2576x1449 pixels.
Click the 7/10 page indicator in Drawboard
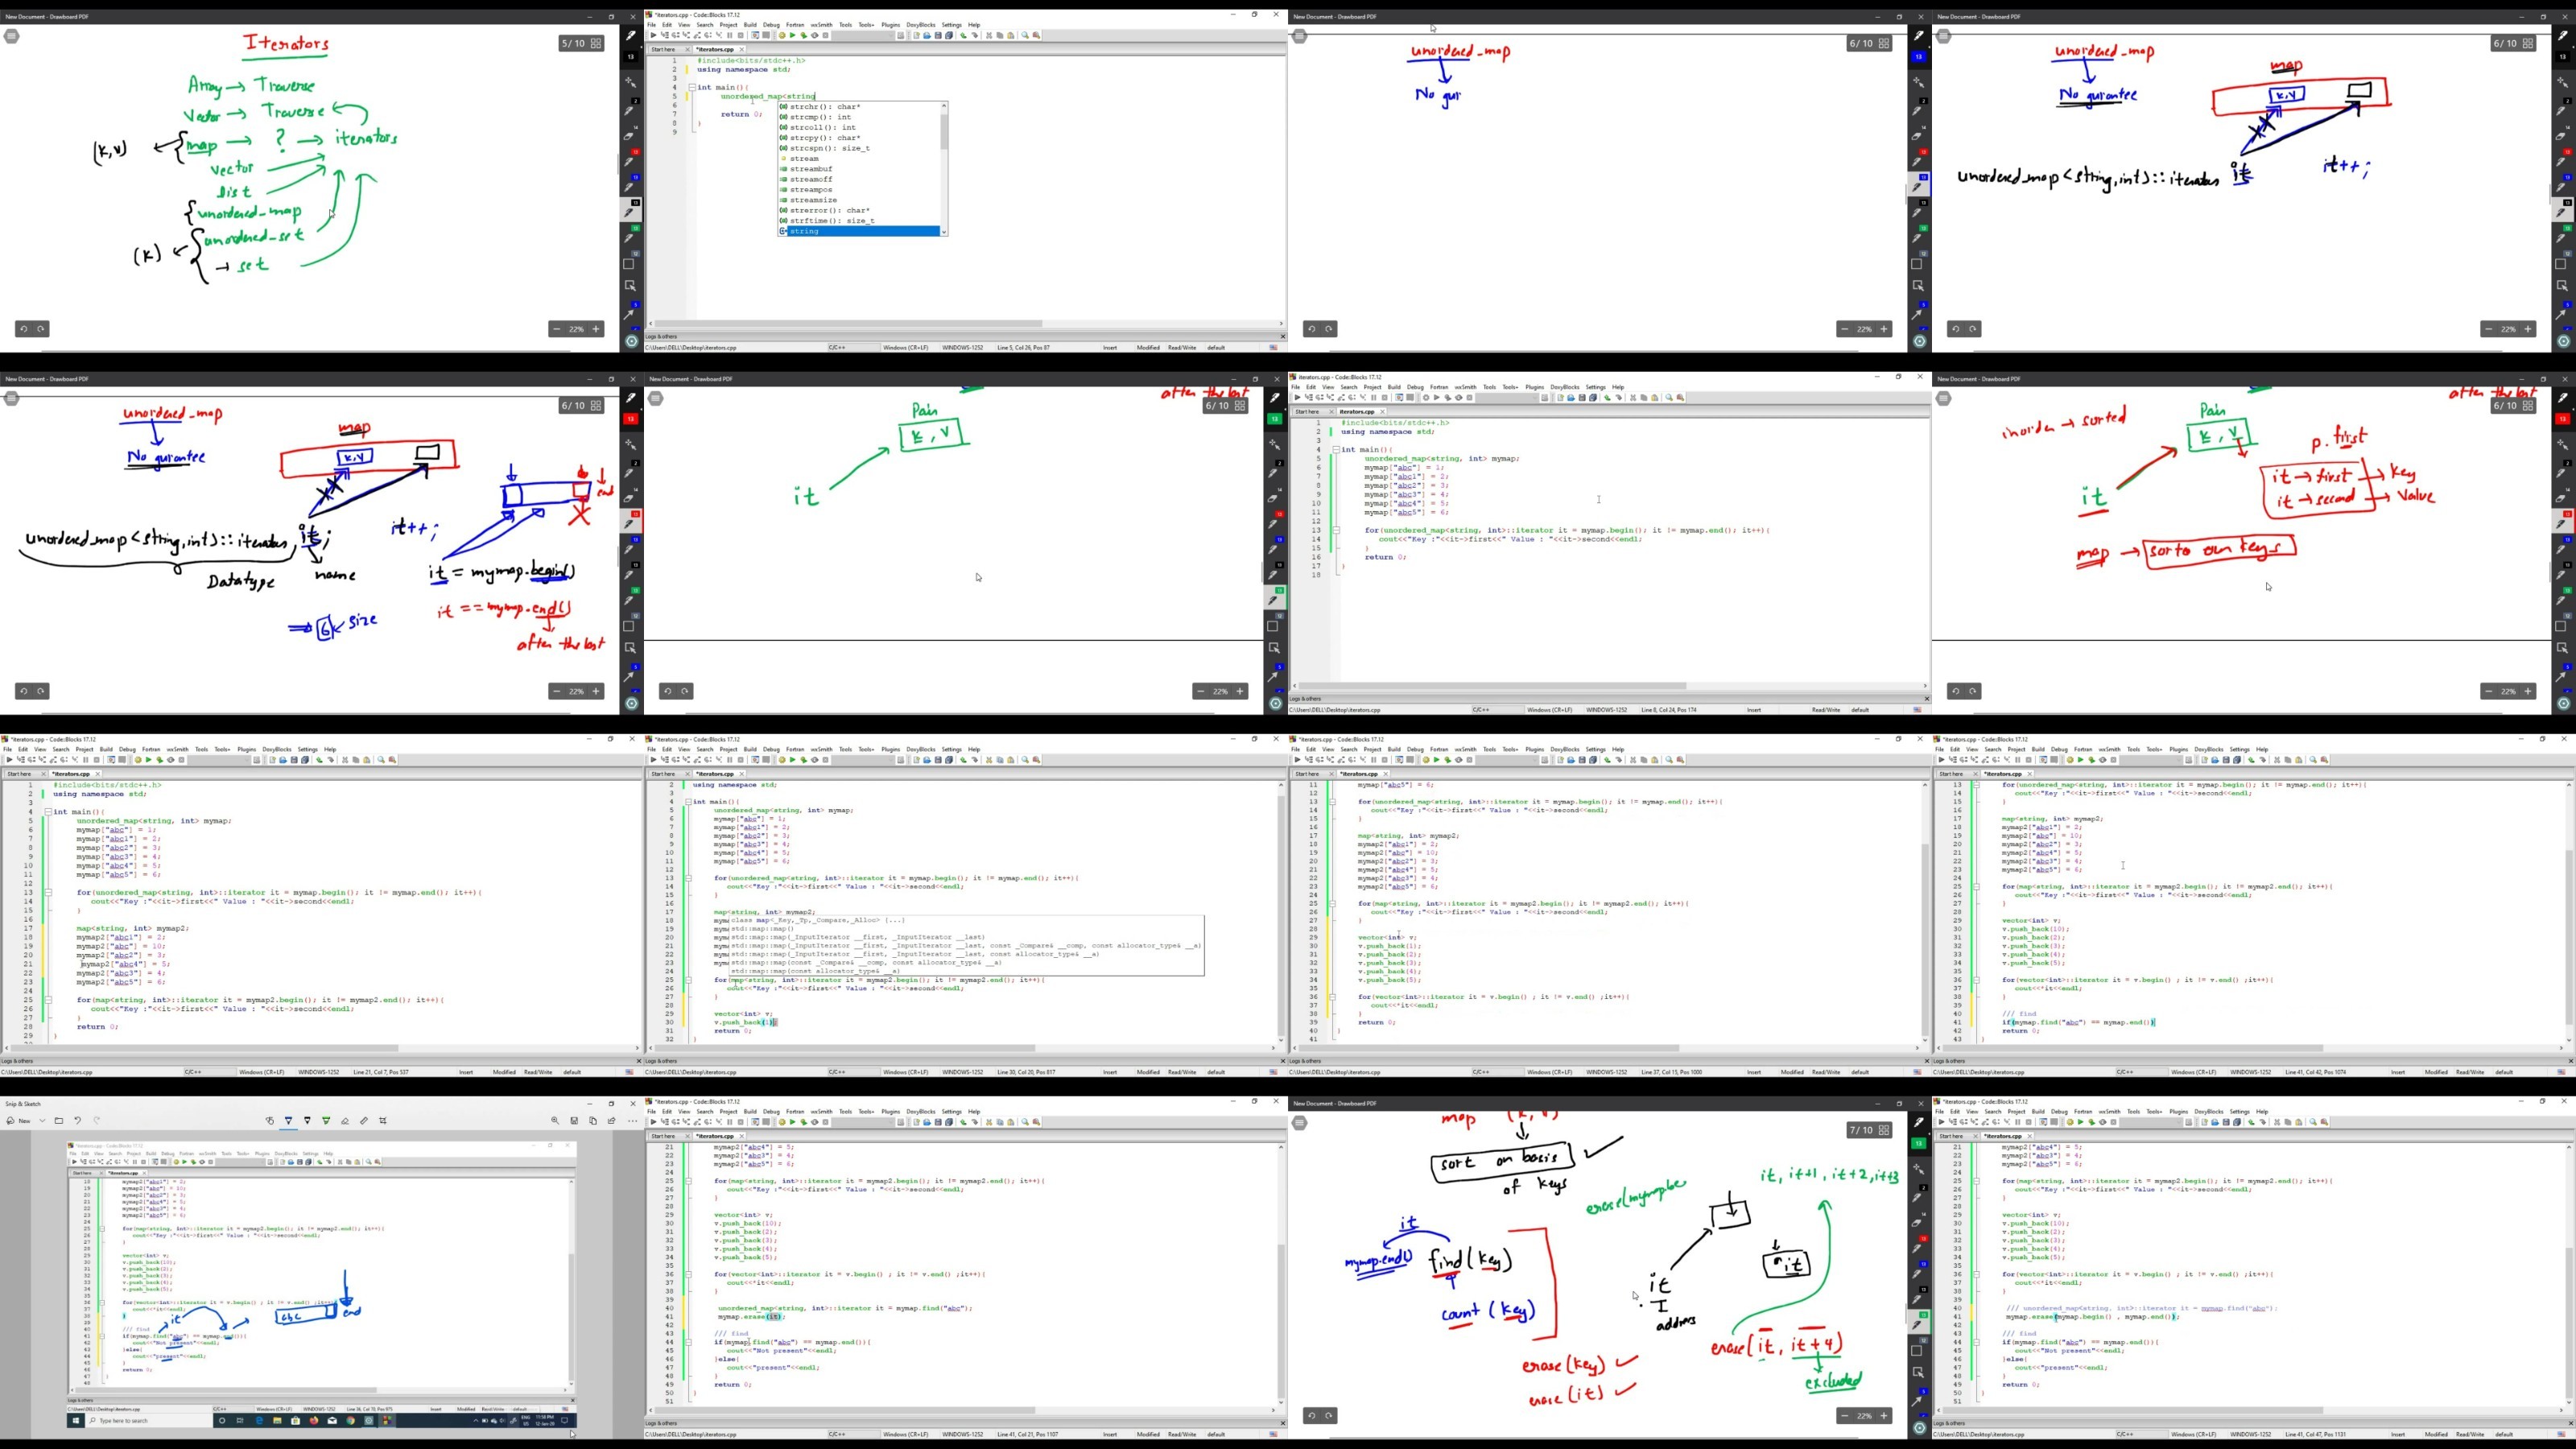coord(1860,1130)
